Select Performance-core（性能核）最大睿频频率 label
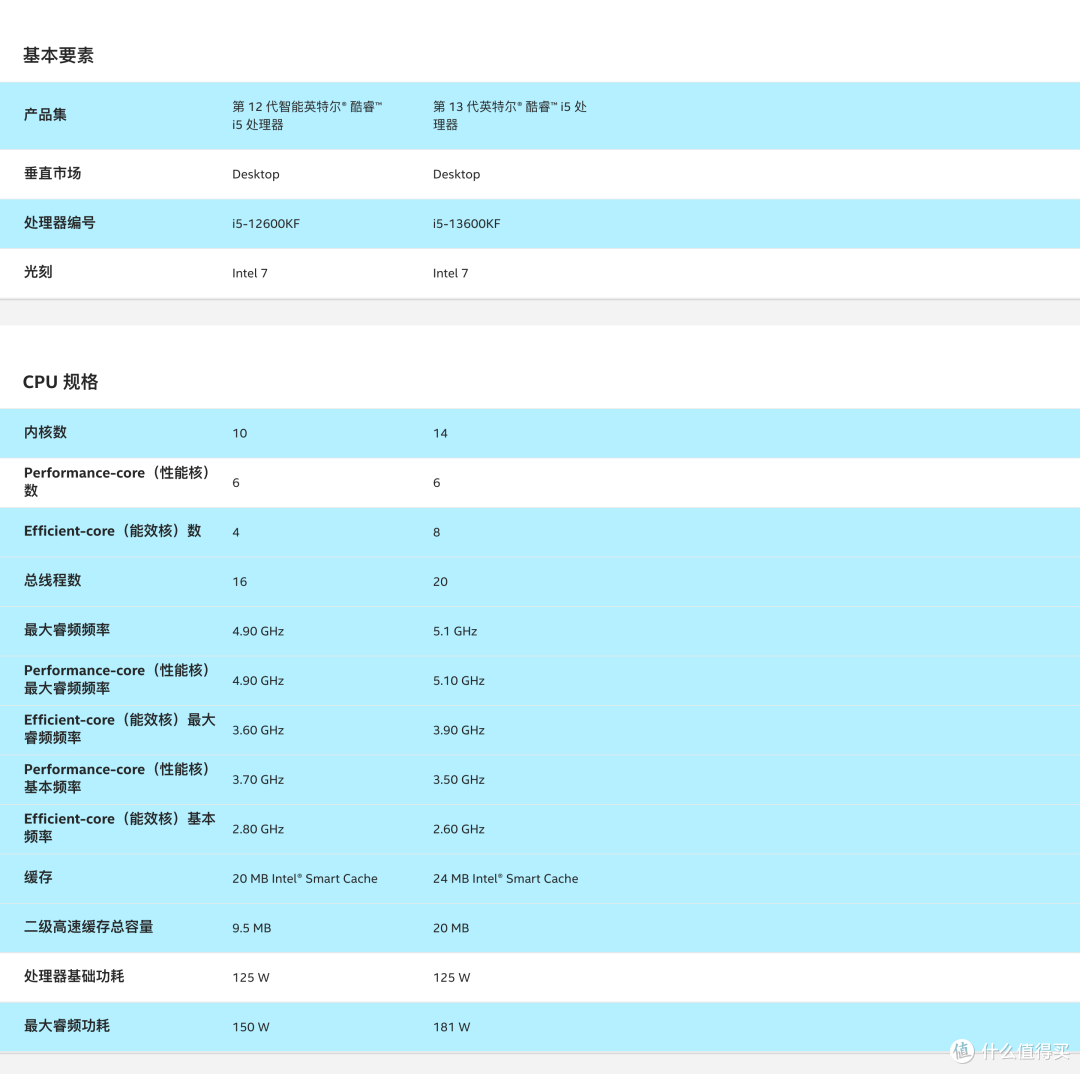This screenshot has height=1074, width=1080. click(116, 679)
